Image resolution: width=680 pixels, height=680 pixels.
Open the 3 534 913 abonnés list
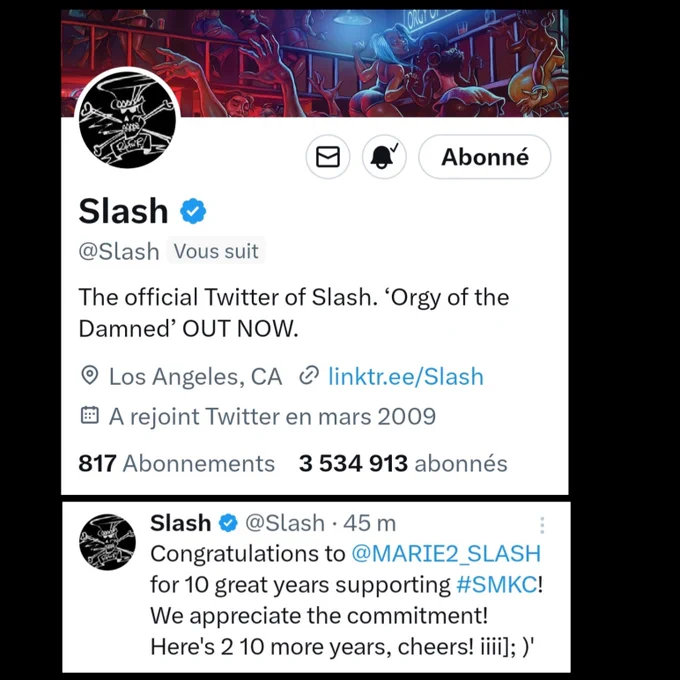(x=403, y=463)
